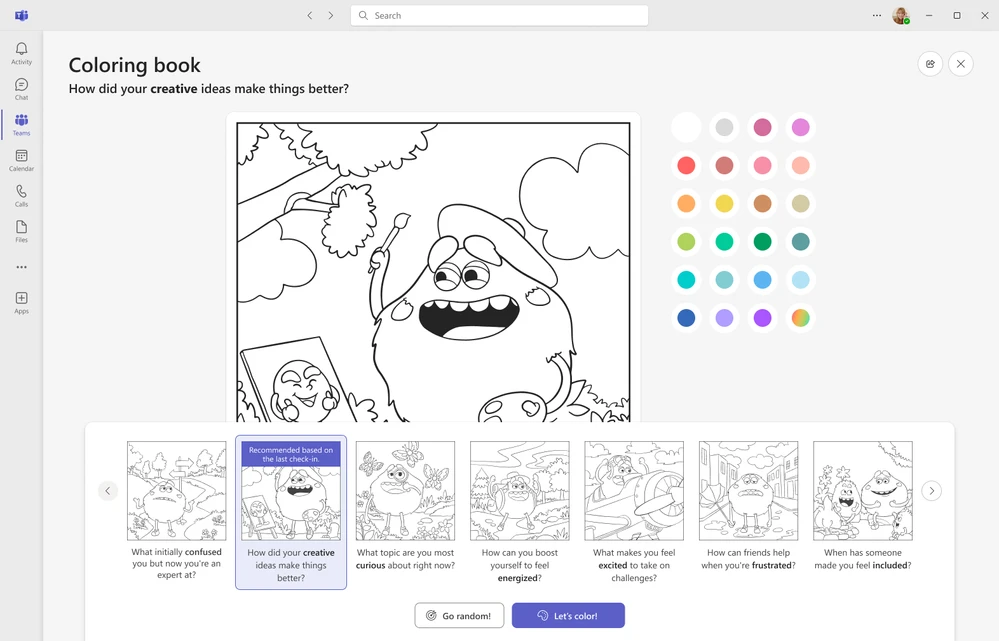Screen dimensions: 999x641
Task: Open the top-bar settings menu (three dots)
Action: pos(876,15)
